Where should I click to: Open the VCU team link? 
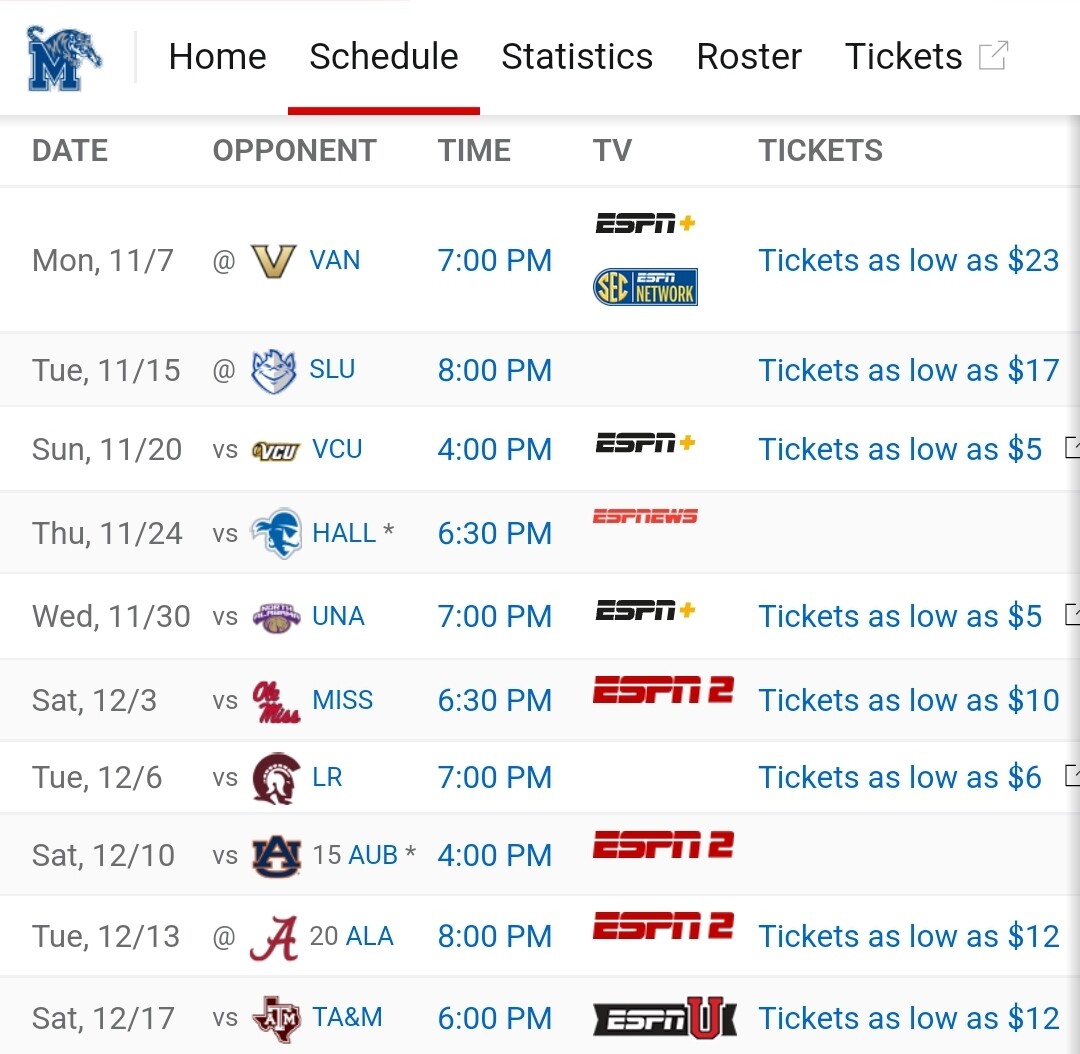(x=337, y=449)
